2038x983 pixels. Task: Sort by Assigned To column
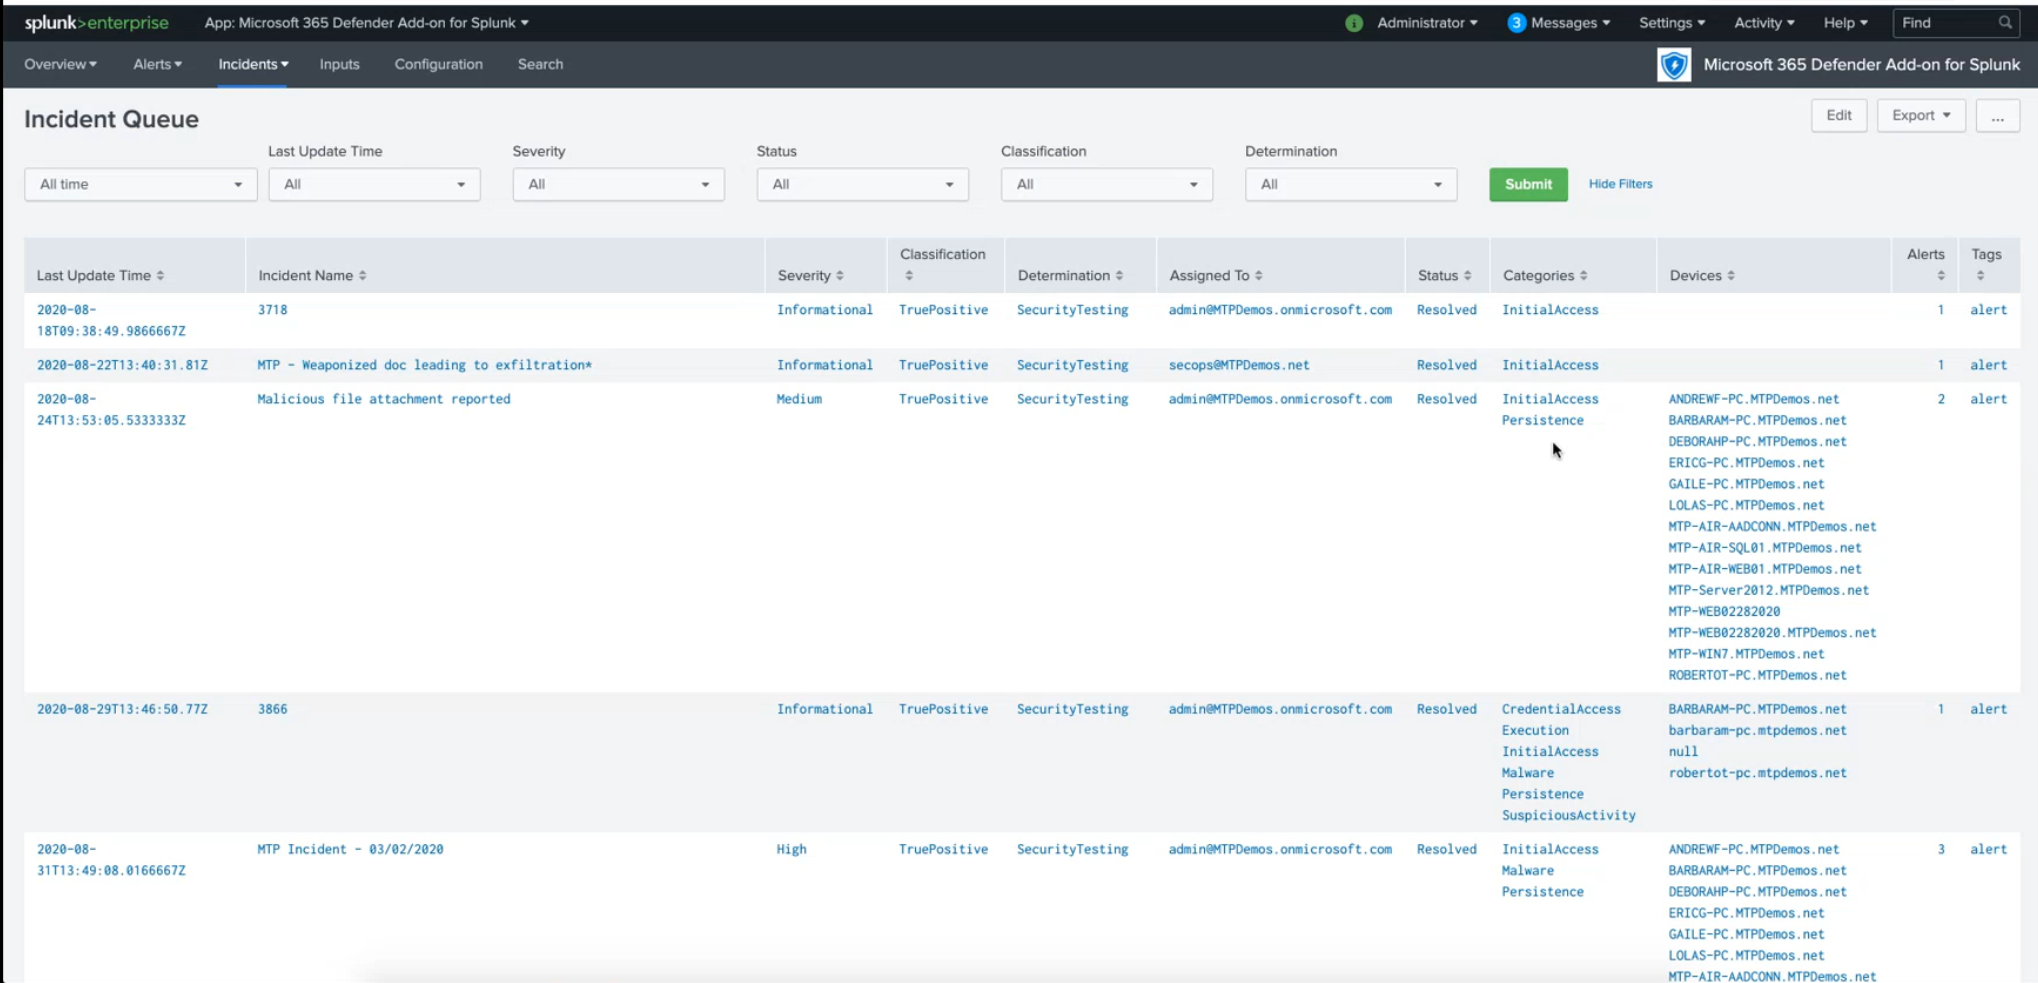click(1216, 275)
